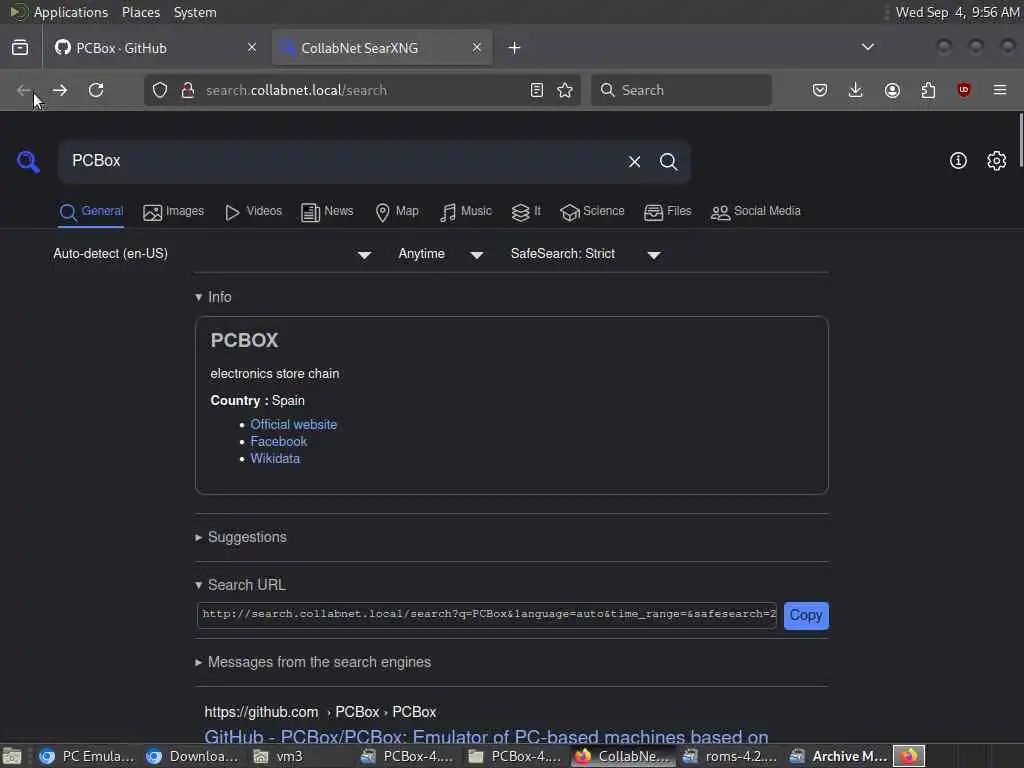Select the Videos search category
The width and height of the screenshot is (1024, 768).
click(253, 212)
